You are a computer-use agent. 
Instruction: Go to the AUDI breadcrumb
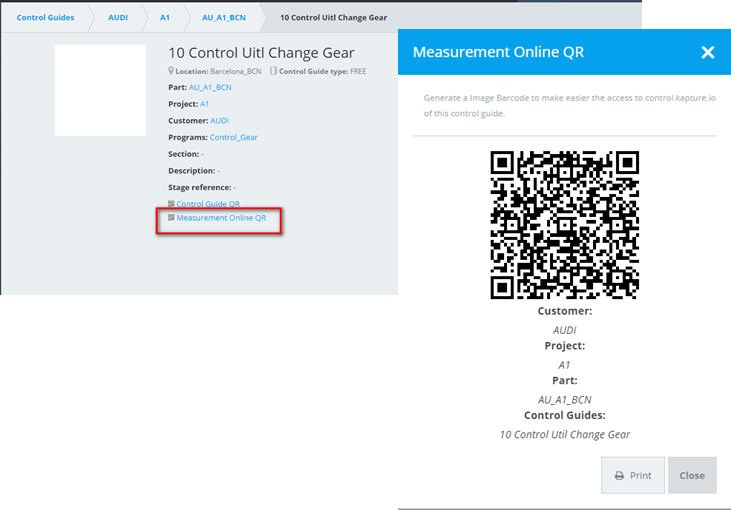click(118, 18)
